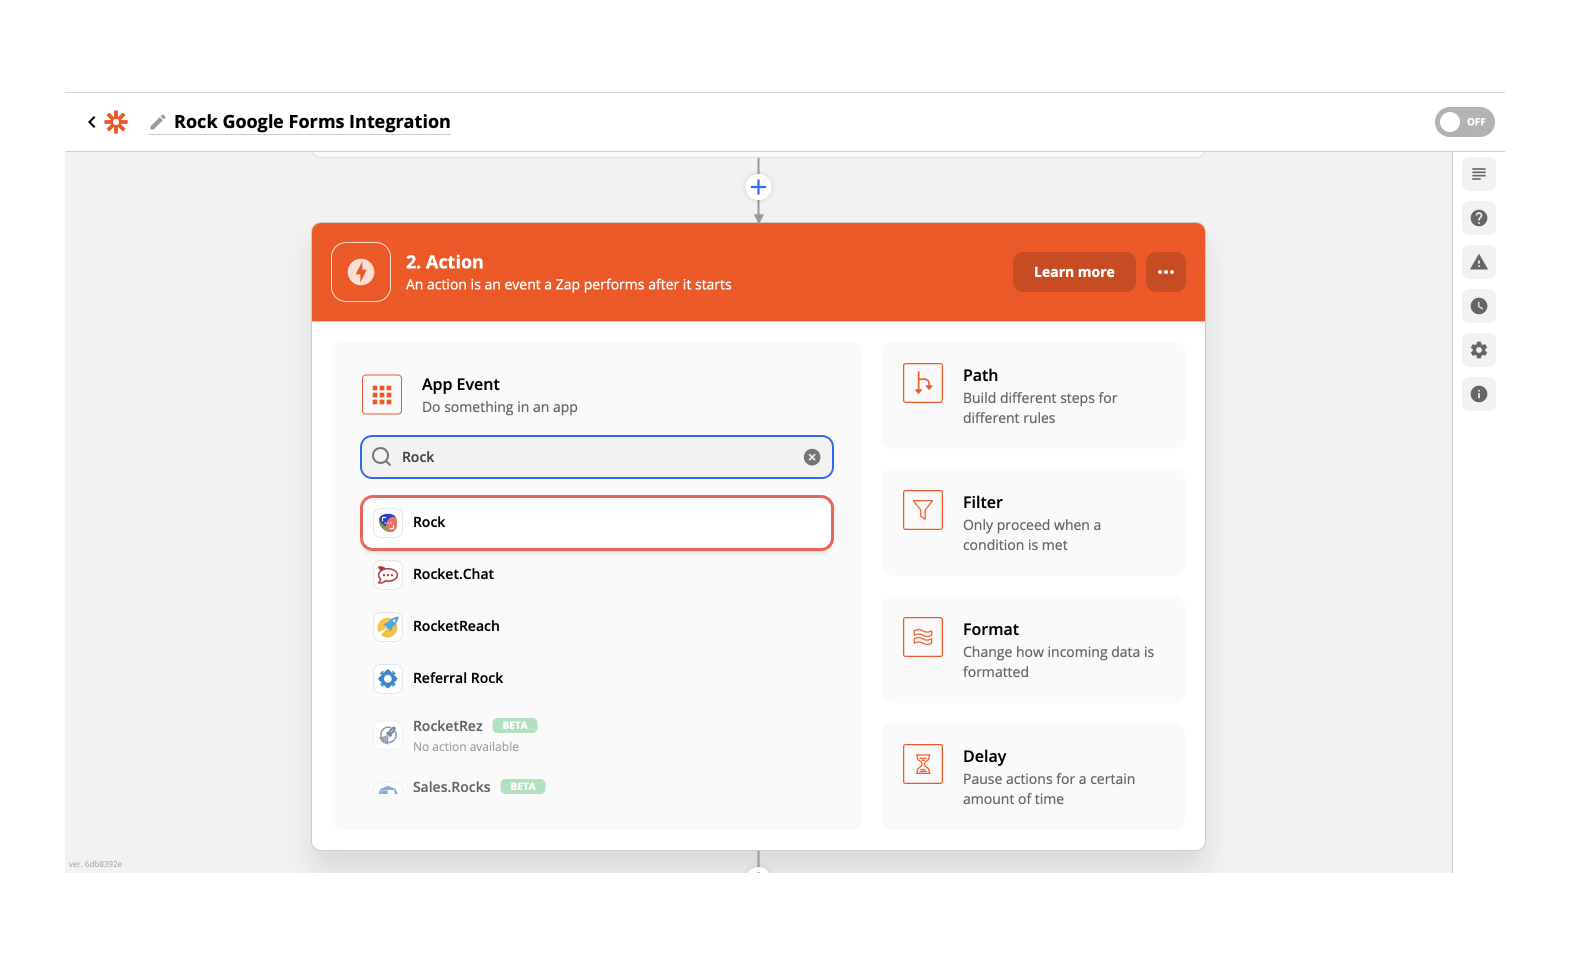Click the BETA badge beside Sales.Rocks

pos(523,787)
